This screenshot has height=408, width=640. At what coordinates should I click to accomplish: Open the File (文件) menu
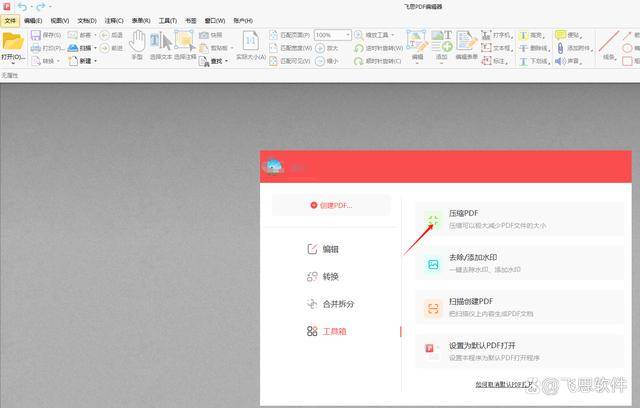(10, 20)
